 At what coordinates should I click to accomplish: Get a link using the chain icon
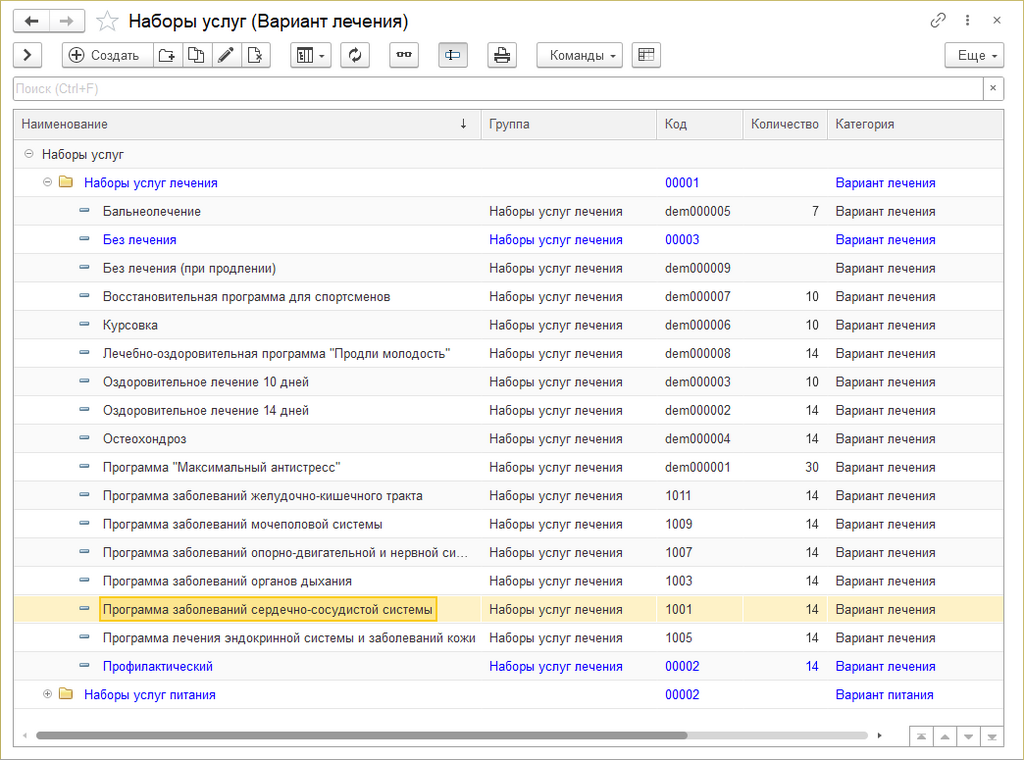(x=938, y=20)
